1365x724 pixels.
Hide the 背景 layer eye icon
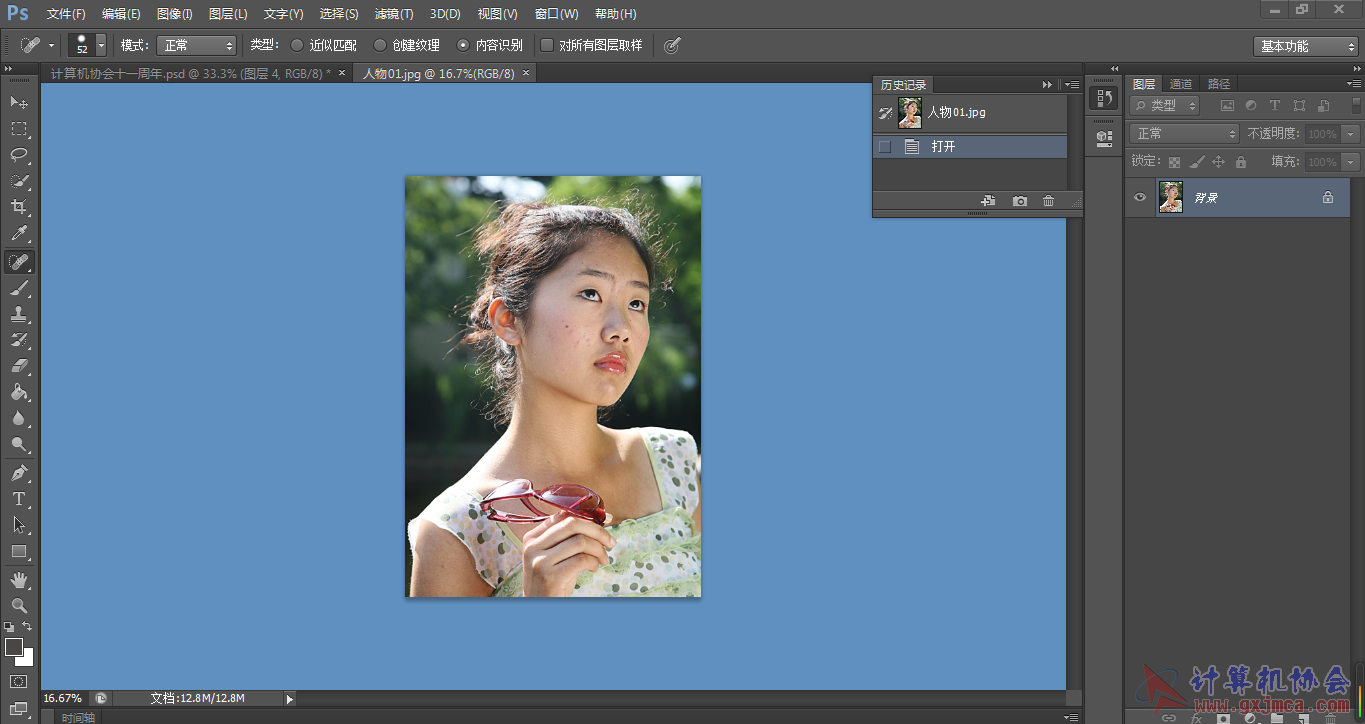(x=1139, y=197)
